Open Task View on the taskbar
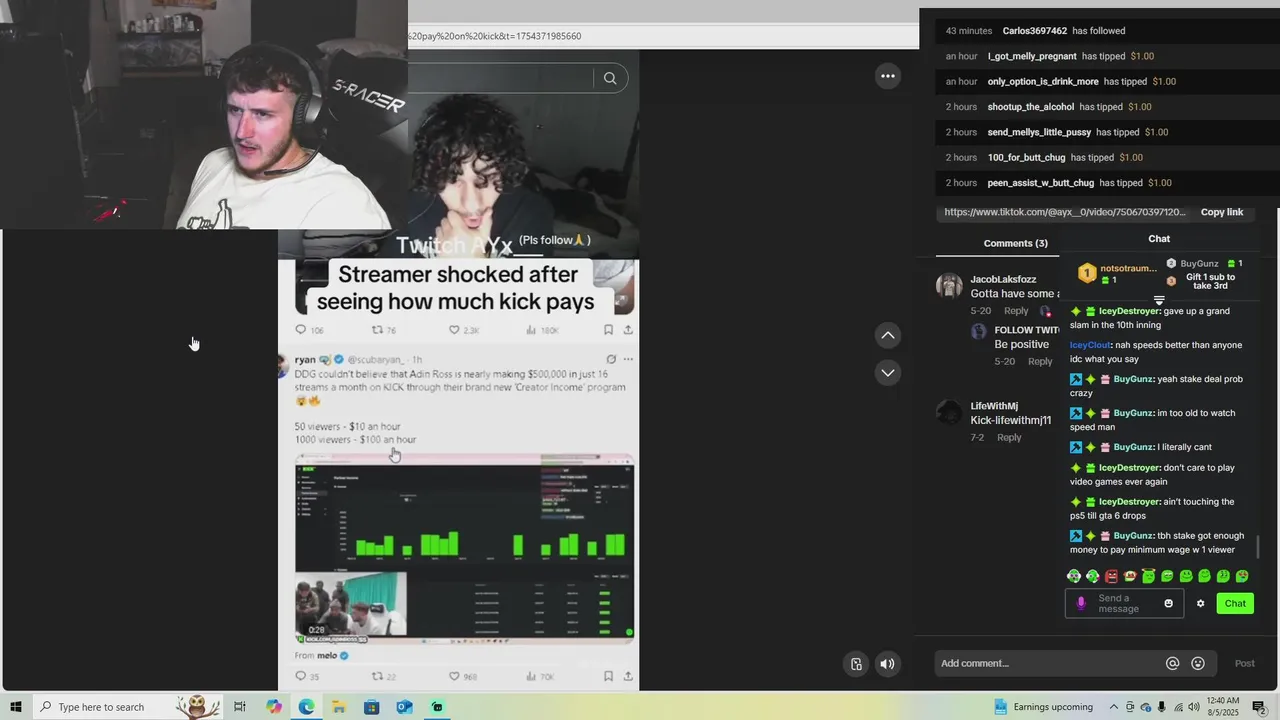 pyautogui.click(x=240, y=707)
